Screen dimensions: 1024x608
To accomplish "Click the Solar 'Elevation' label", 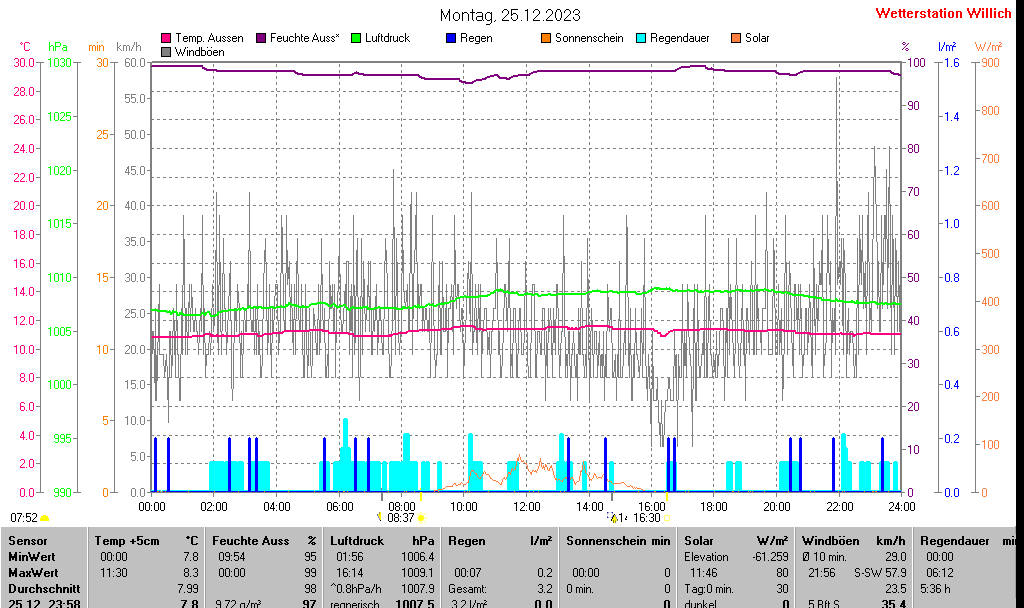I will point(707,557).
